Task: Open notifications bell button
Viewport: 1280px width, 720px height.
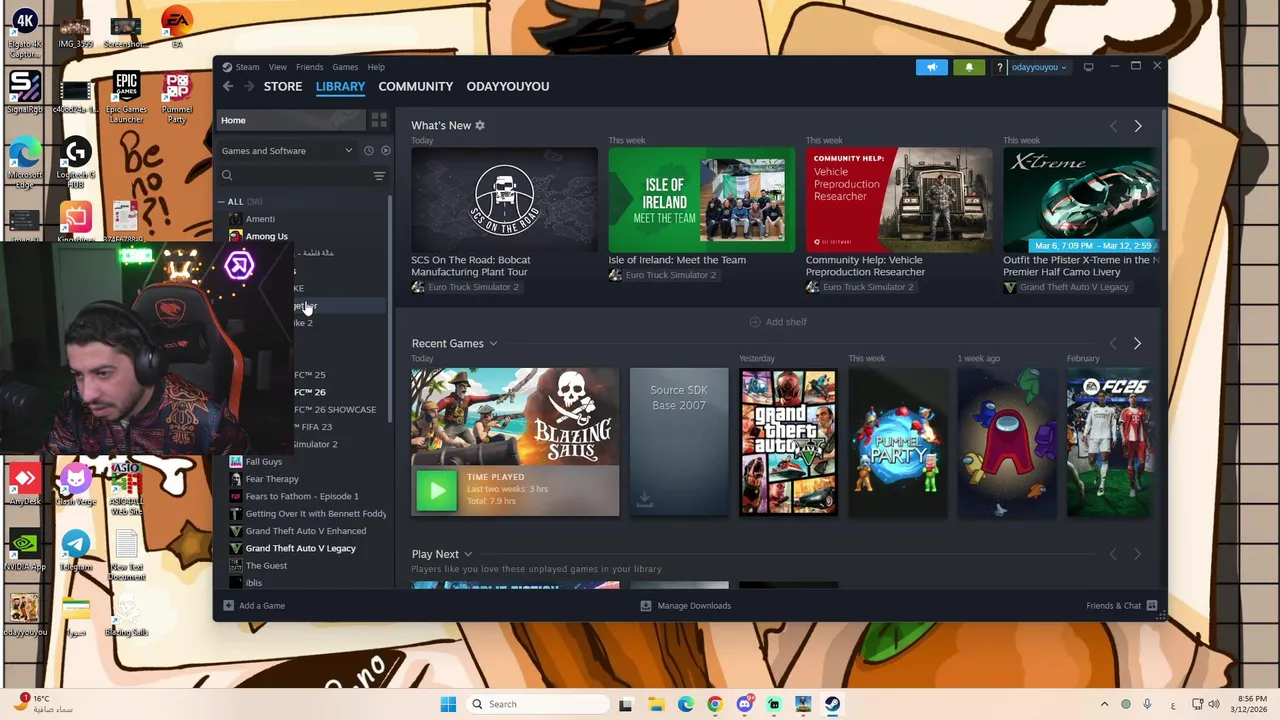Action: click(x=969, y=67)
